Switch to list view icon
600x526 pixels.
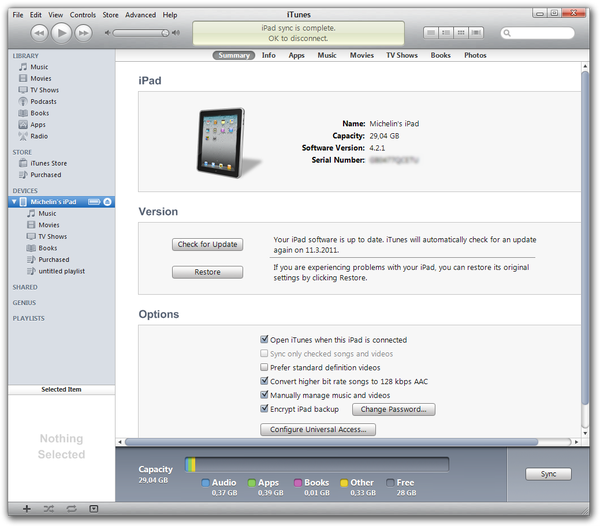[x=431, y=33]
